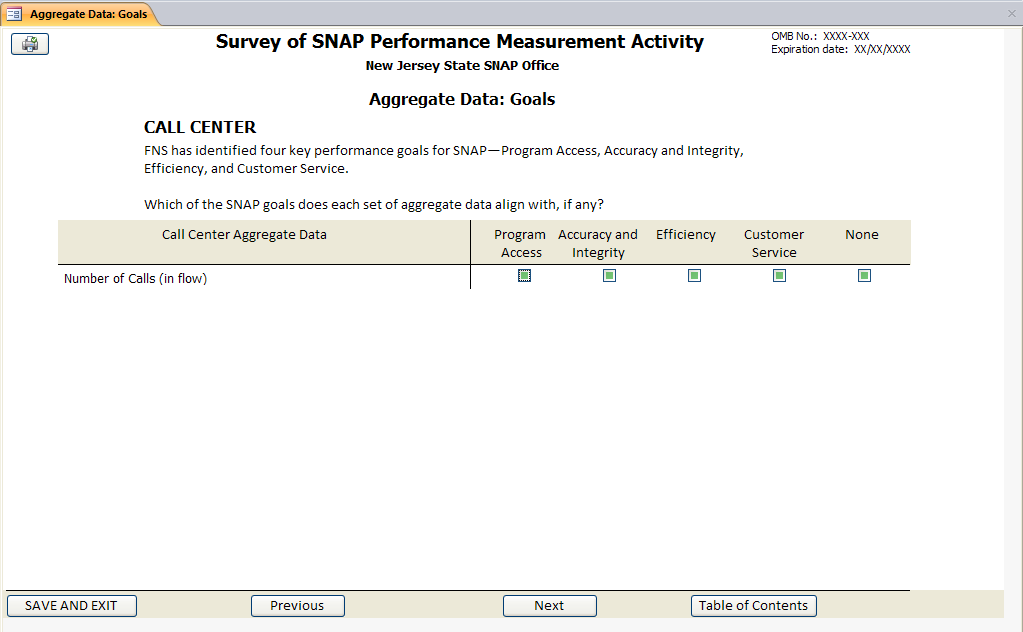Click the Number of Calls (in flow) row label
Screen dimensions: 1023x632
click(135, 279)
